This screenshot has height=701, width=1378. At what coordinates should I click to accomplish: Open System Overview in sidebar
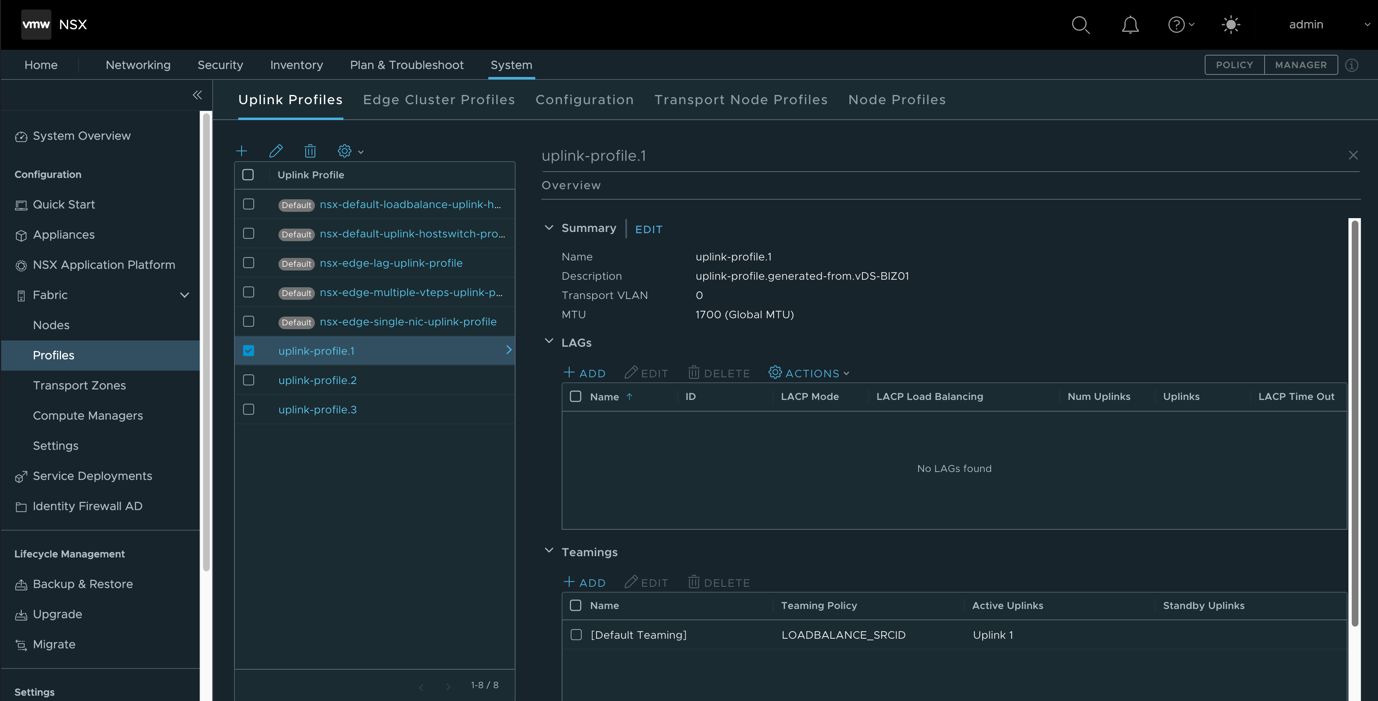click(x=81, y=136)
